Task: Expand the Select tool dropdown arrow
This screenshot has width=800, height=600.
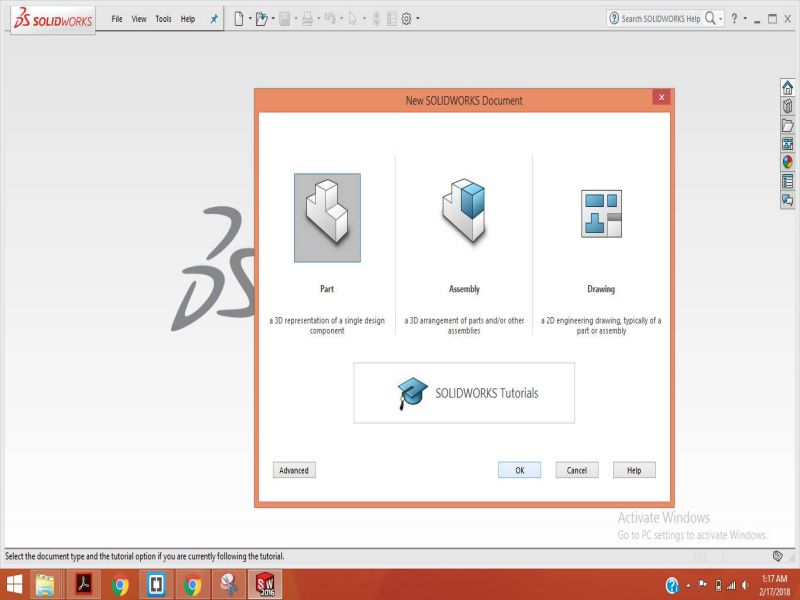Action: [x=364, y=19]
